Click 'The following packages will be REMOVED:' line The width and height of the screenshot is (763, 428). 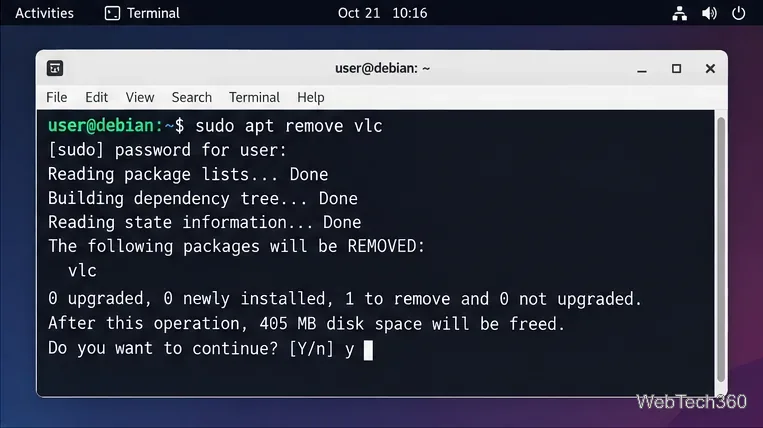tap(236, 247)
